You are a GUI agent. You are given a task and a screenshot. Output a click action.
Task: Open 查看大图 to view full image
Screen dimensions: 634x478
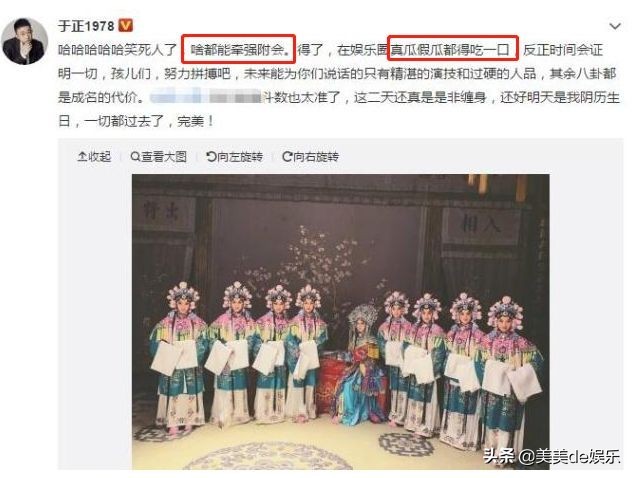click(158, 157)
